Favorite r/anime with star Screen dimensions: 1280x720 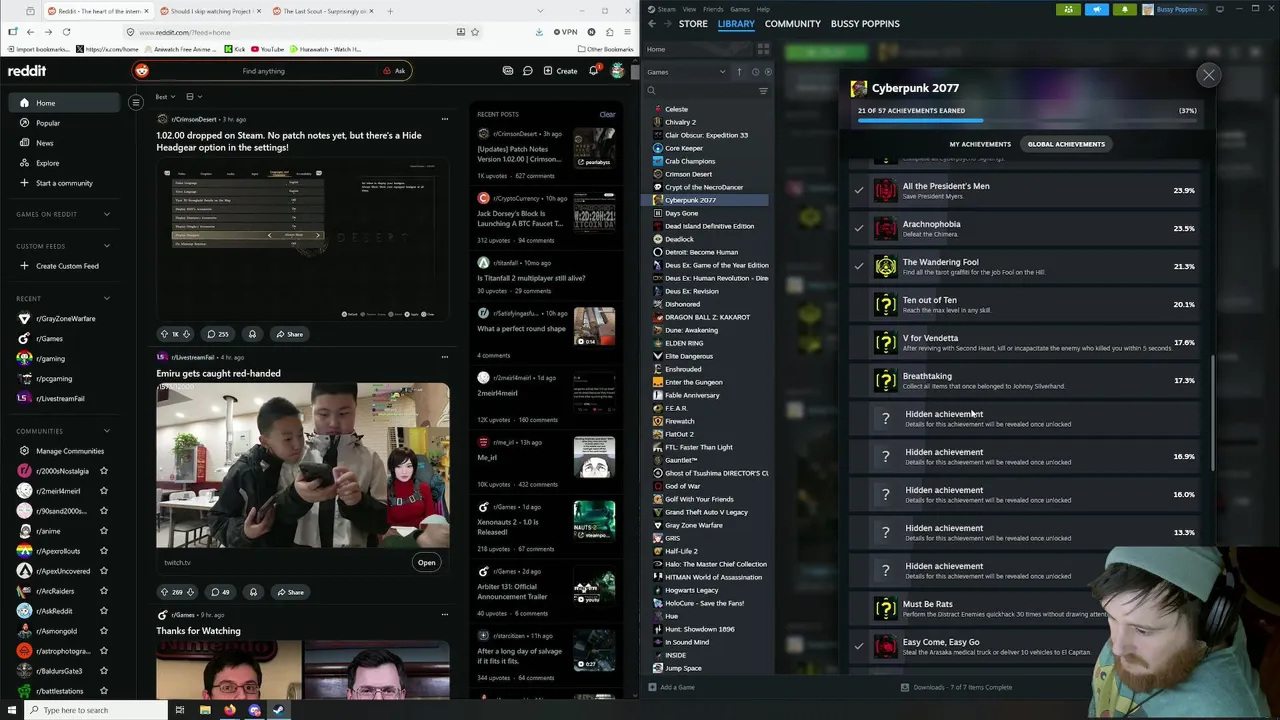(x=104, y=531)
